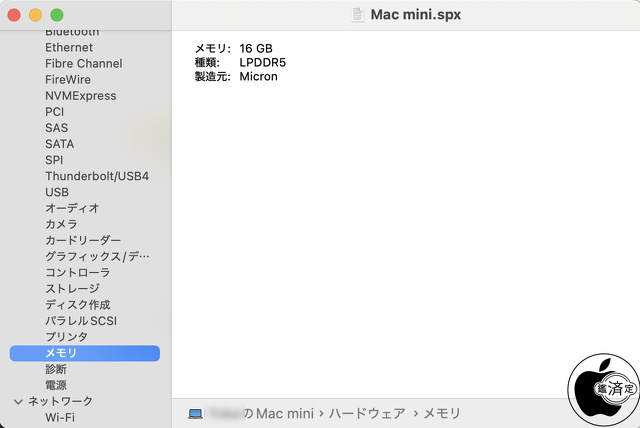Select SPI in the sidebar
640x428 pixels.
tap(54, 160)
